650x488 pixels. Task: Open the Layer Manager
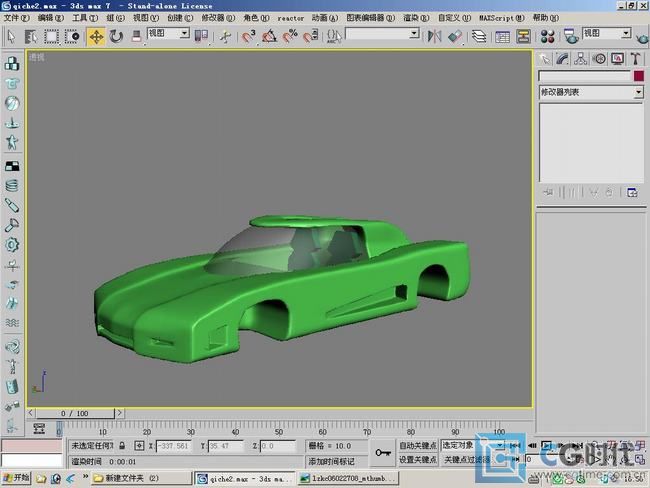point(479,36)
